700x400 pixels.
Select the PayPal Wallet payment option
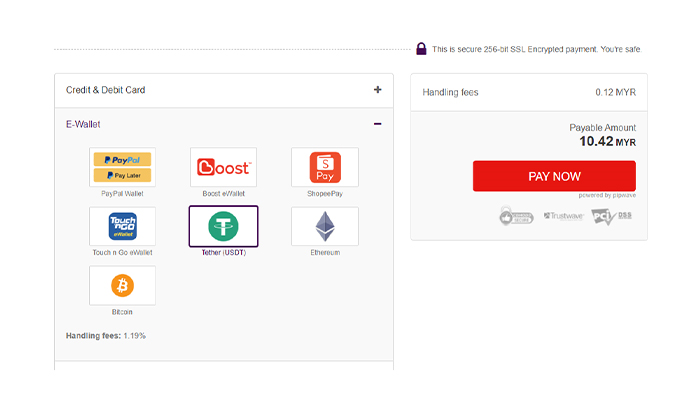click(x=122, y=167)
